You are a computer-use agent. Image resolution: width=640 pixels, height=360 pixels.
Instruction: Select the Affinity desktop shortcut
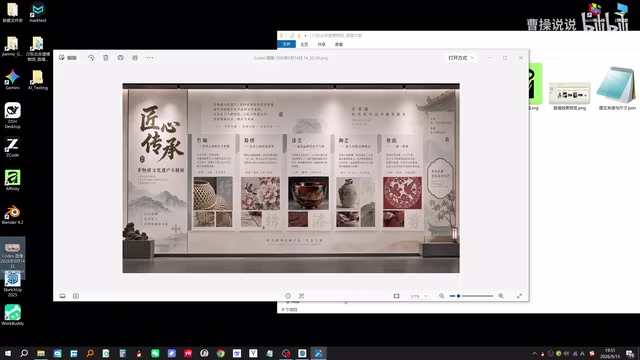[x=12, y=180]
